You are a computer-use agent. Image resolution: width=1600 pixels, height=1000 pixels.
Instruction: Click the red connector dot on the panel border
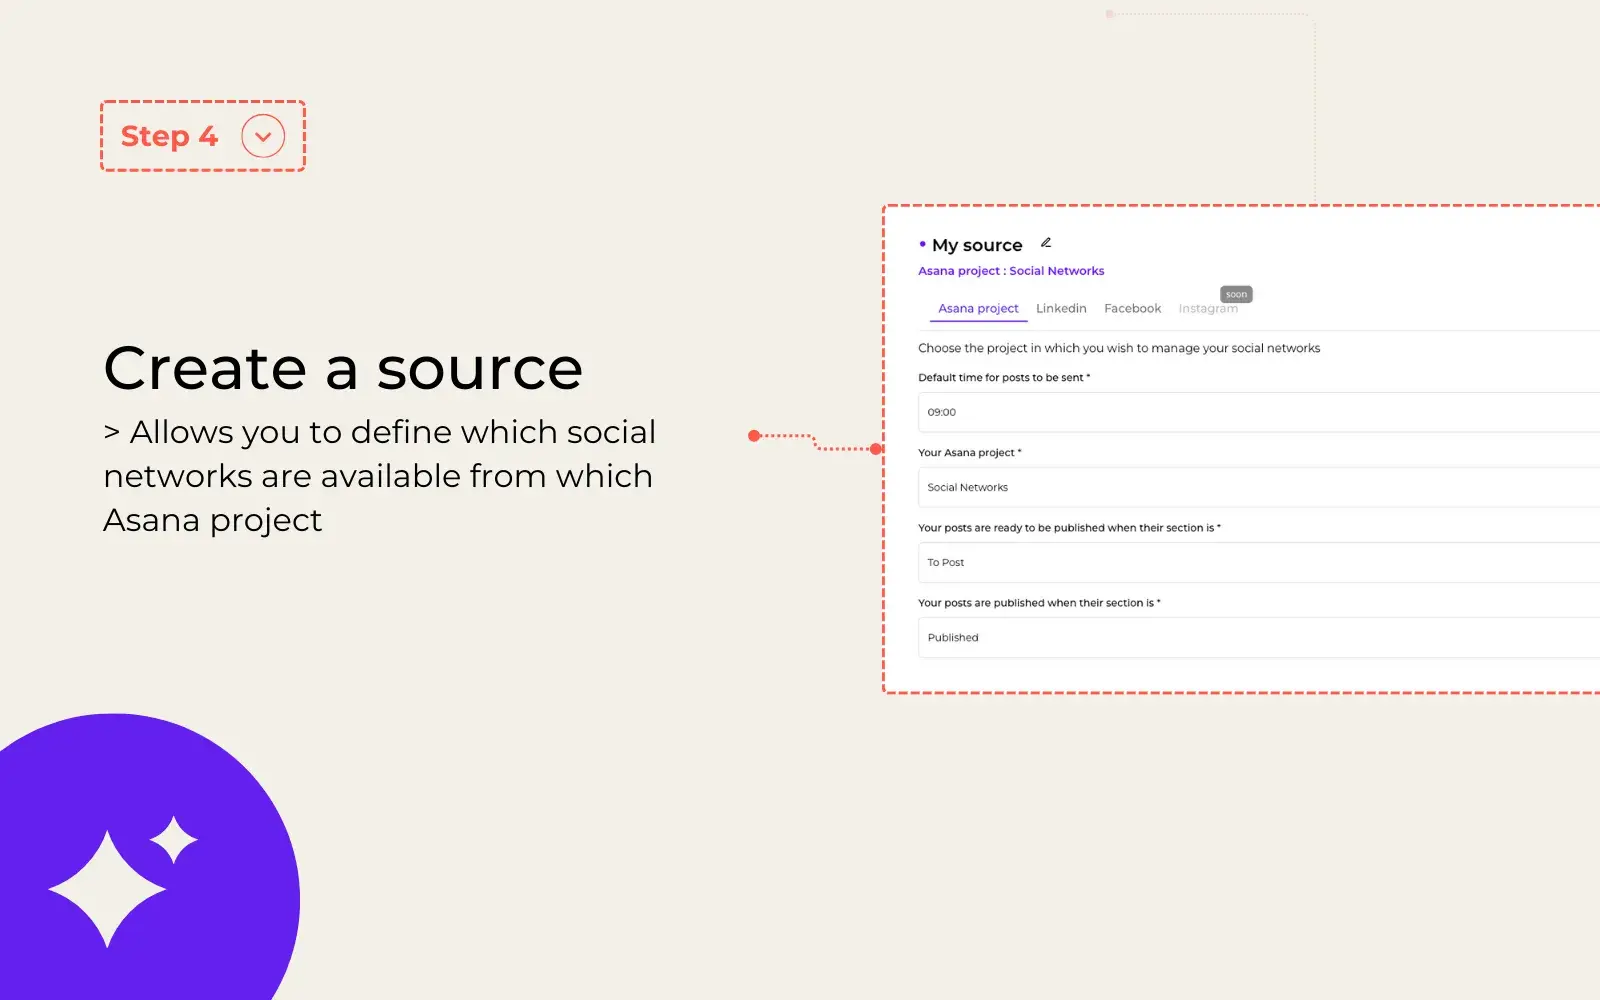876,449
